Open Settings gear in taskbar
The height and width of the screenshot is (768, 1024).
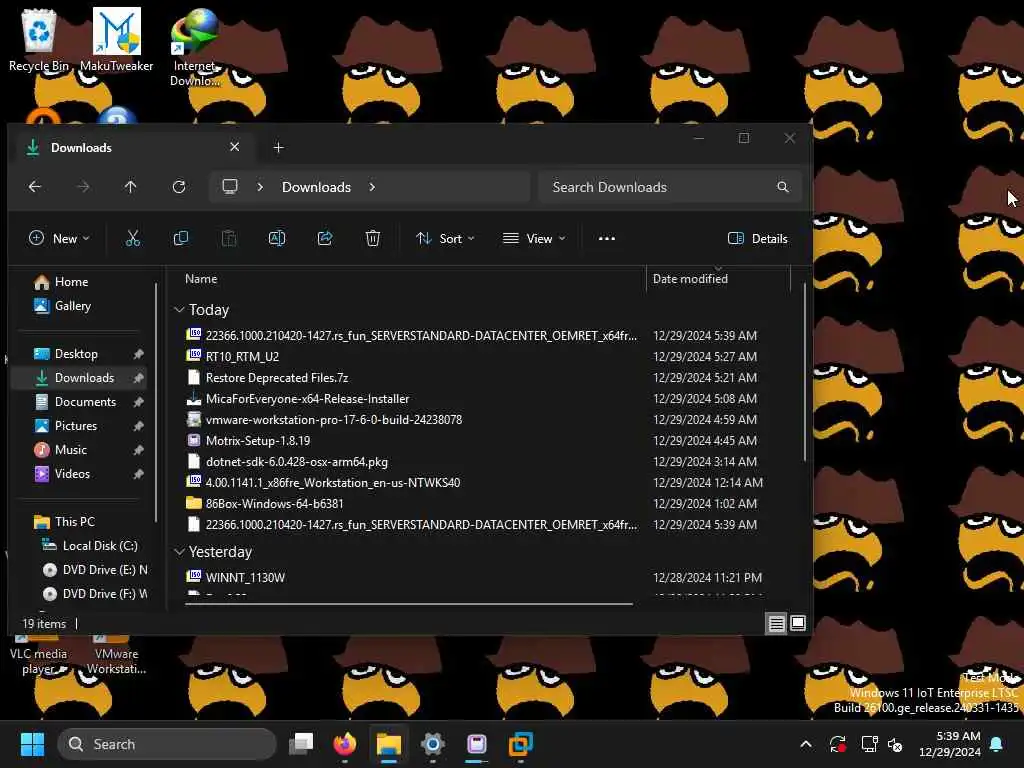(x=432, y=744)
